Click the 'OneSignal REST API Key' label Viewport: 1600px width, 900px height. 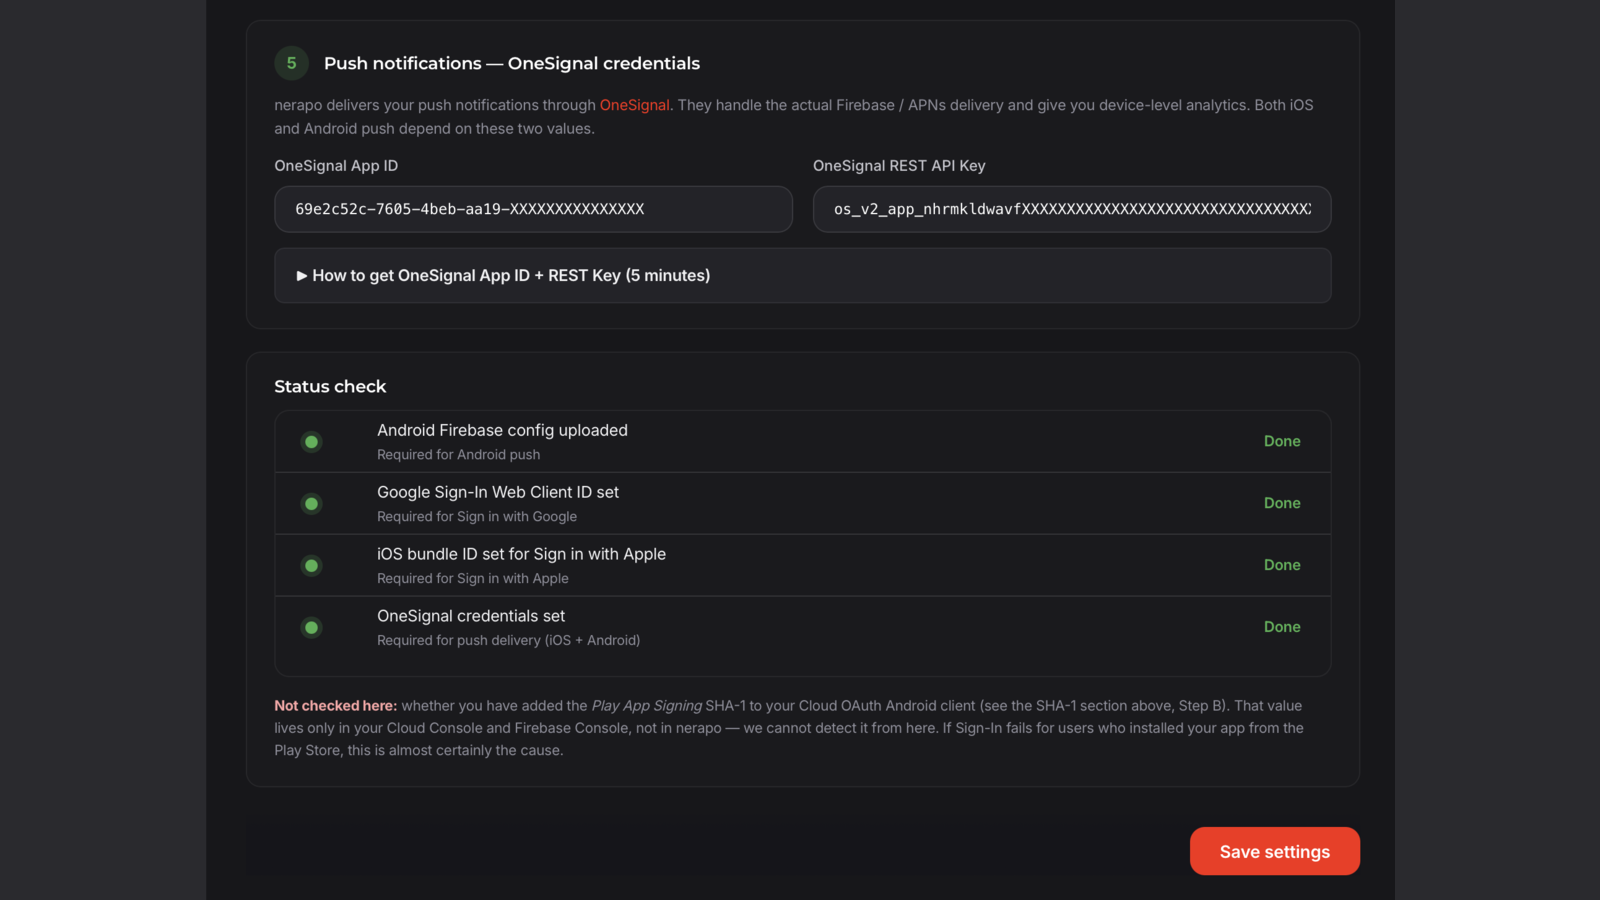(x=899, y=166)
